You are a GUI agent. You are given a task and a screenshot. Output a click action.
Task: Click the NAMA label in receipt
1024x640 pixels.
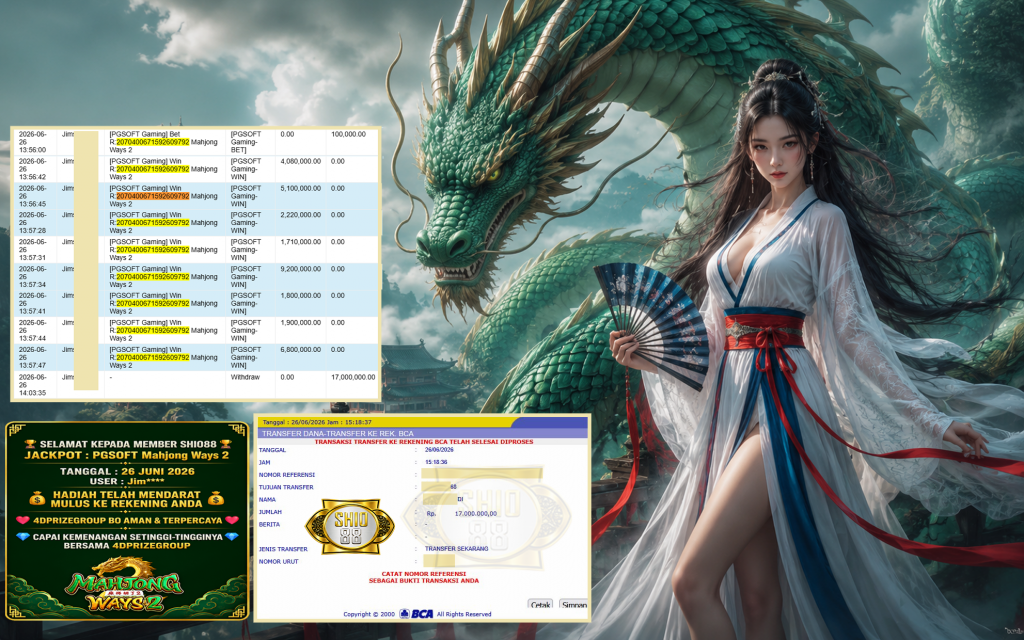point(267,500)
